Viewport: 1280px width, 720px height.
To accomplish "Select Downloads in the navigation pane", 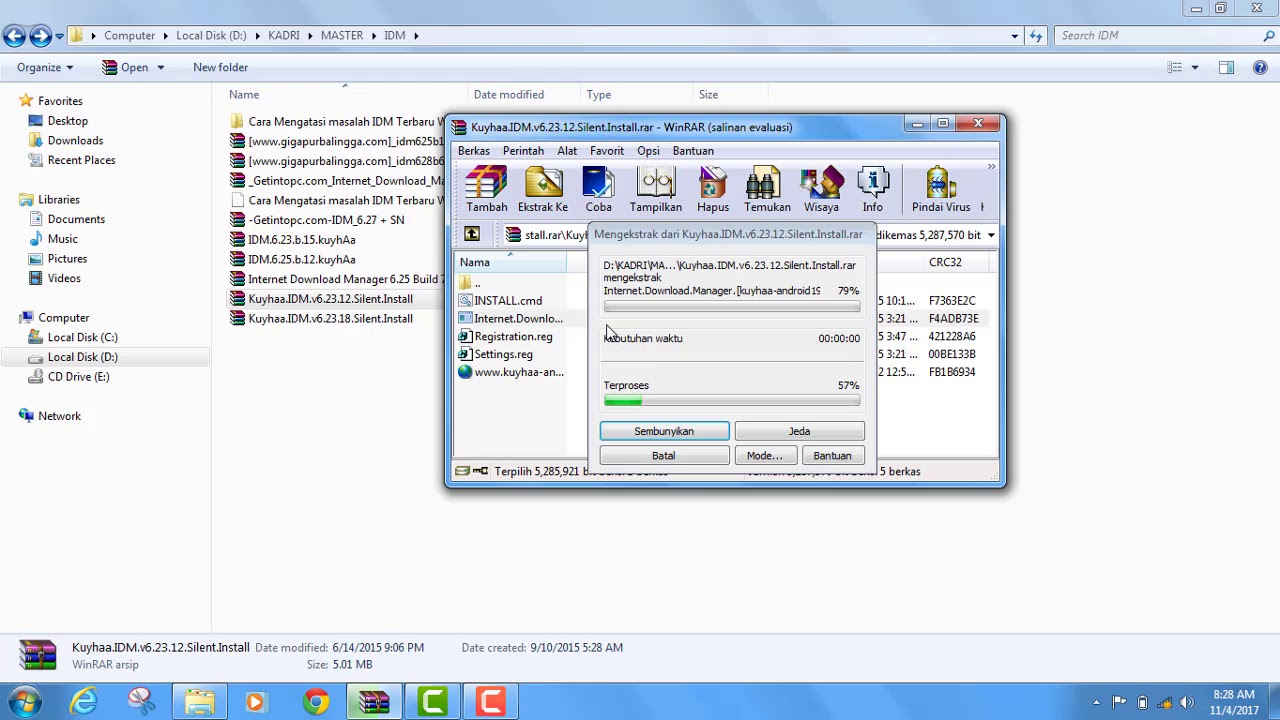I will 75,141.
